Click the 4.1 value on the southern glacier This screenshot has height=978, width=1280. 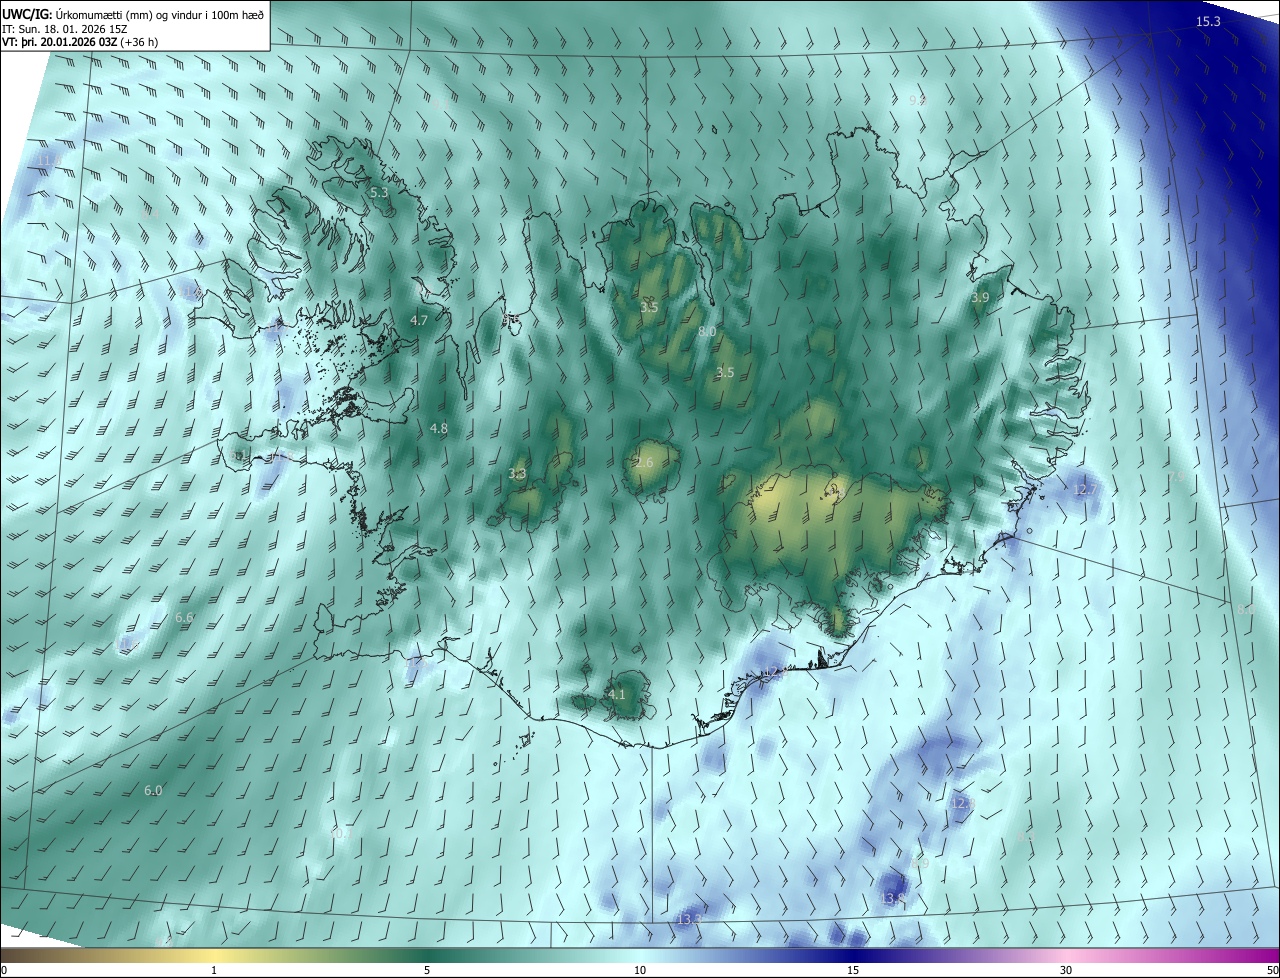click(x=617, y=694)
